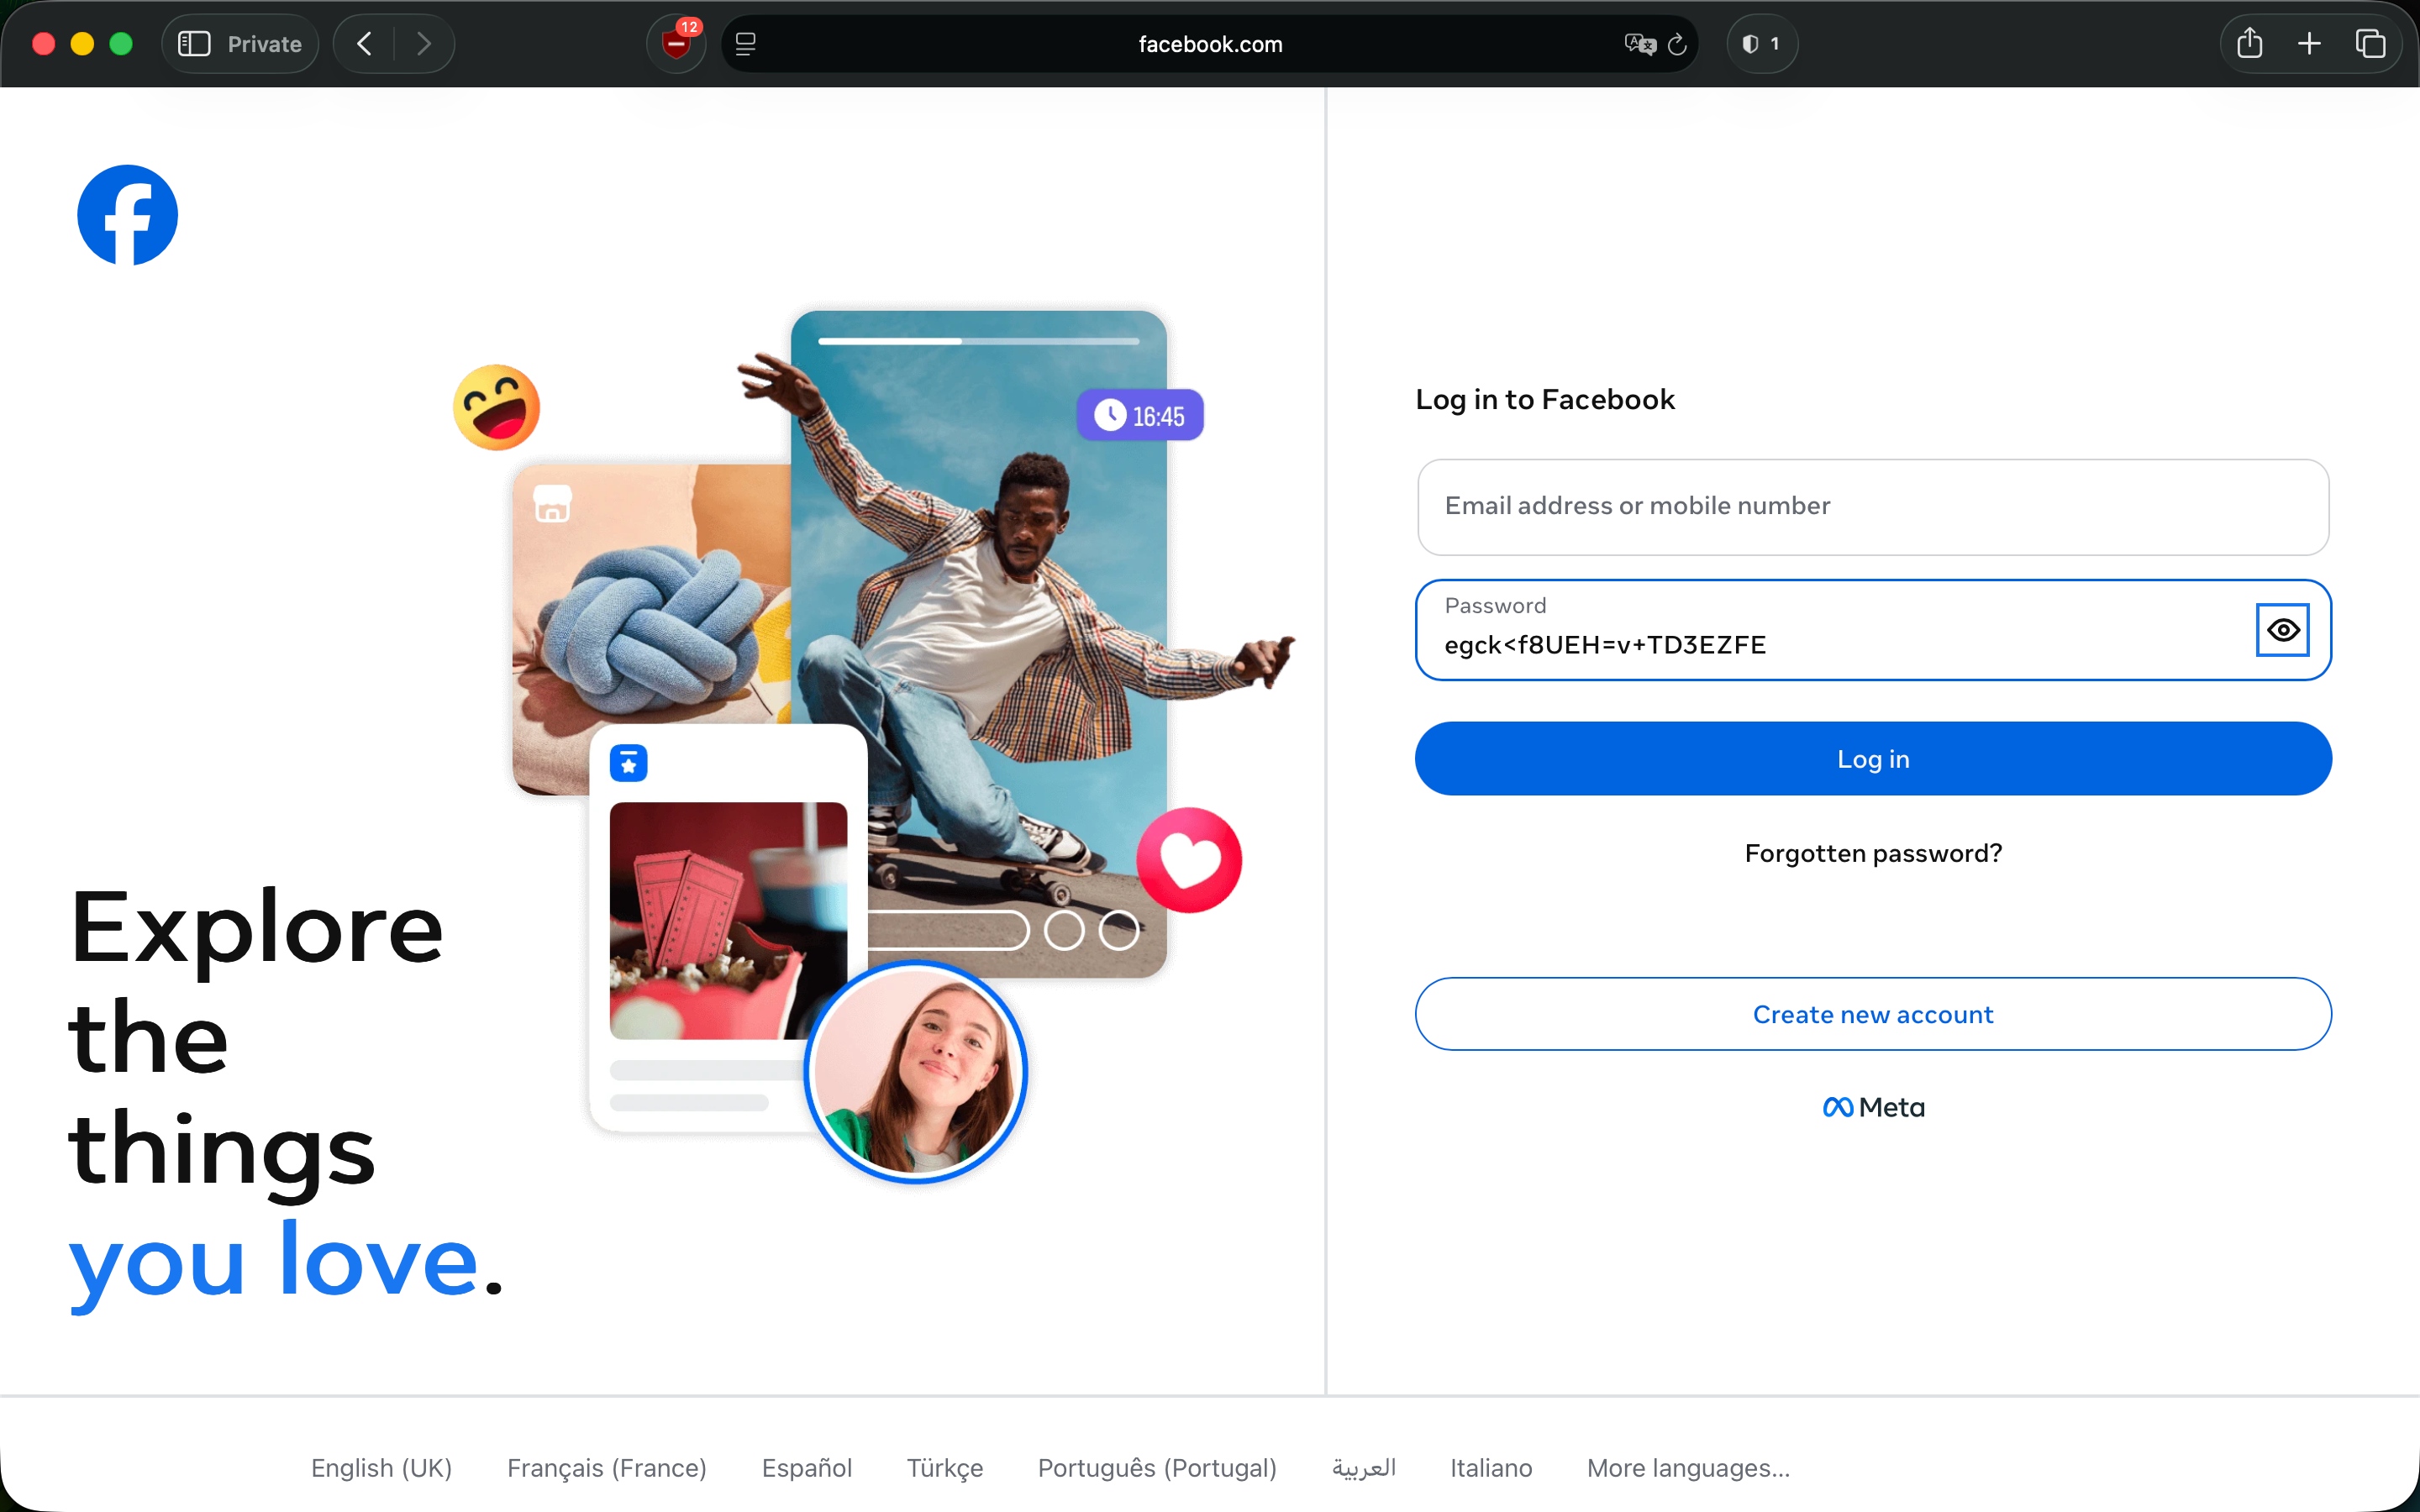Switch language to Arabic
The image size is (2420, 1512).
(1364, 1468)
